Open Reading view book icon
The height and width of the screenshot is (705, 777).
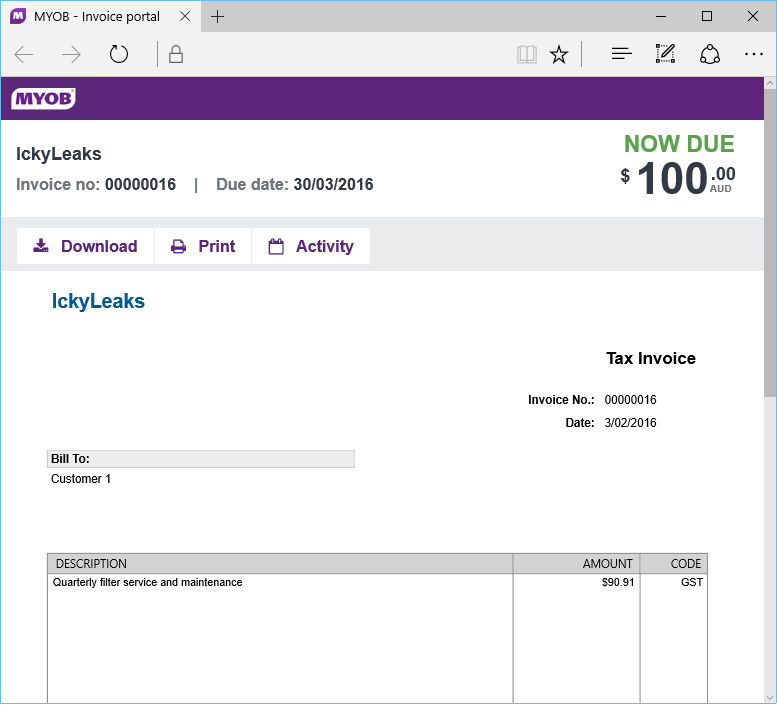[x=527, y=55]
